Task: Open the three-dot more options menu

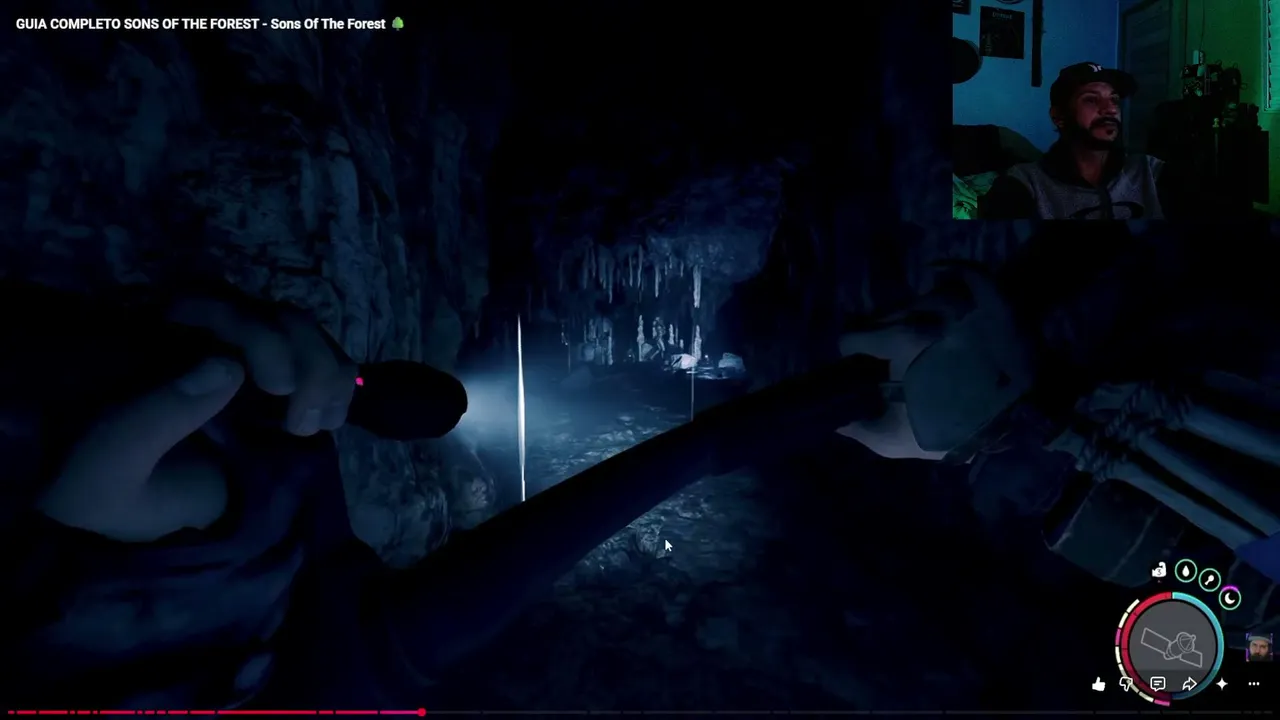Action: tap(1254, 684)
